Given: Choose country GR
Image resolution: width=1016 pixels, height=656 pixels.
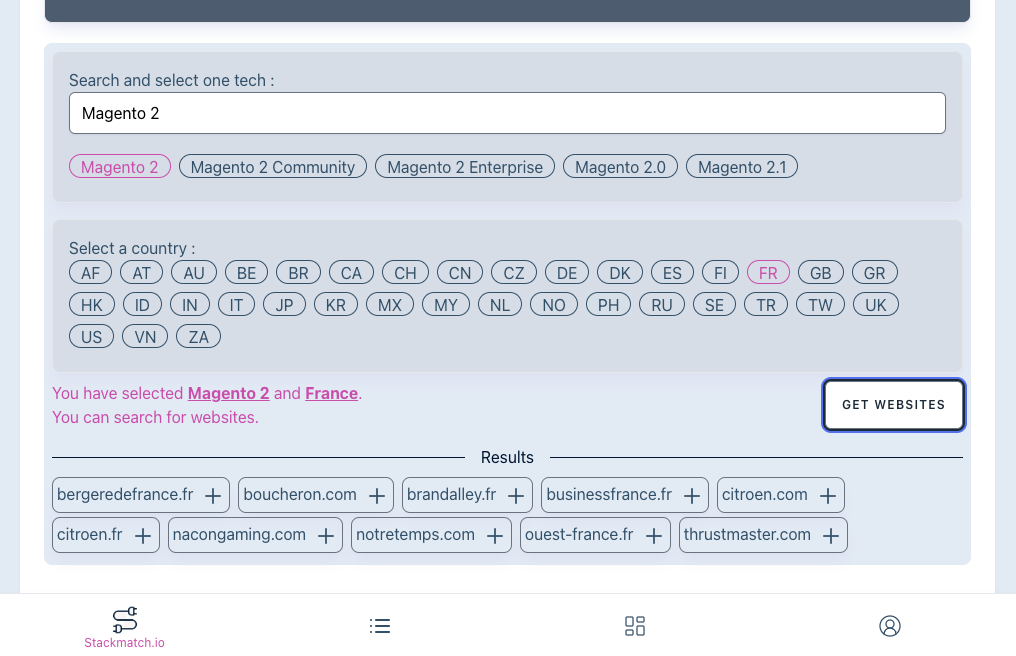Looking at the screenshot, I should pos(875,272).
